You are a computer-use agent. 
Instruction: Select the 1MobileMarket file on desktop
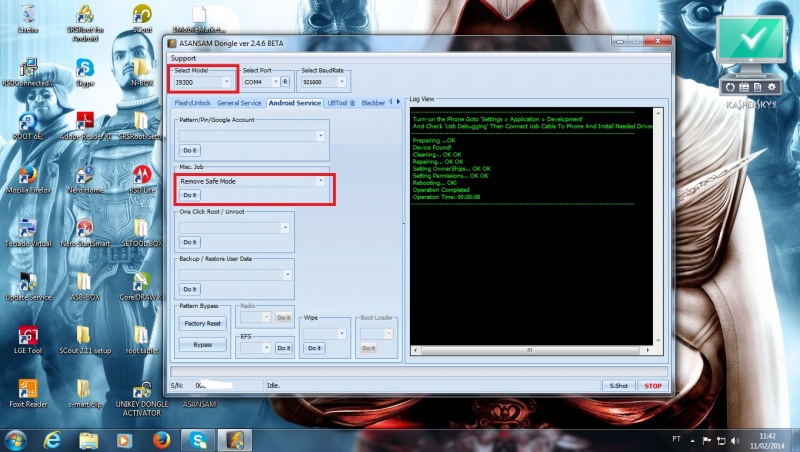click(199, 18)
